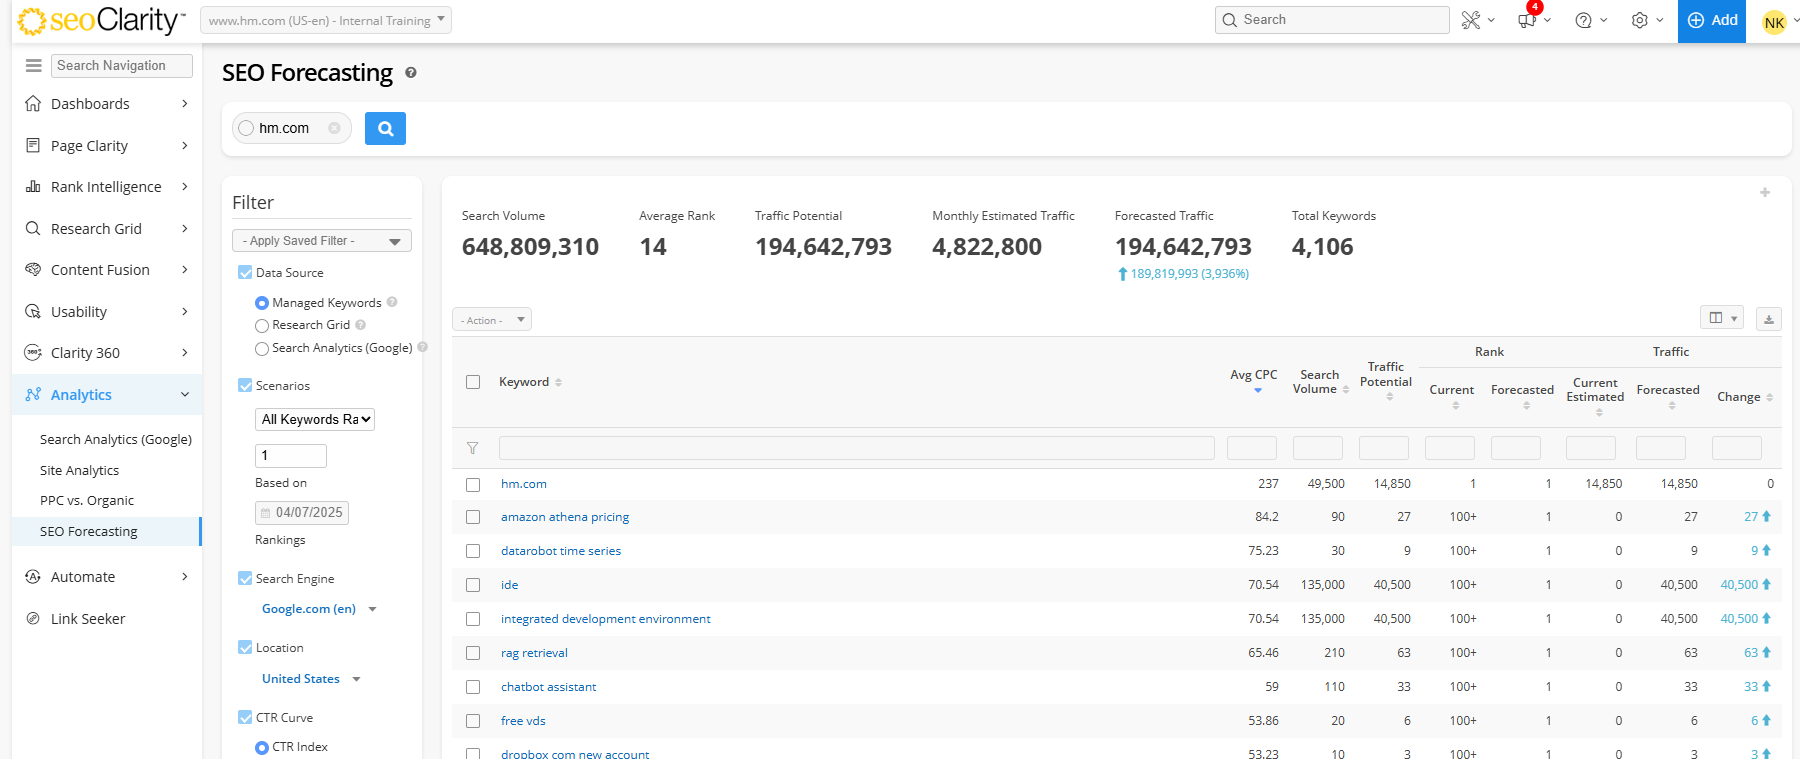Viewport: 1800px width, 759px height.
Task: Expand the Rank Intelligence menu item
Action: point(106,187)
